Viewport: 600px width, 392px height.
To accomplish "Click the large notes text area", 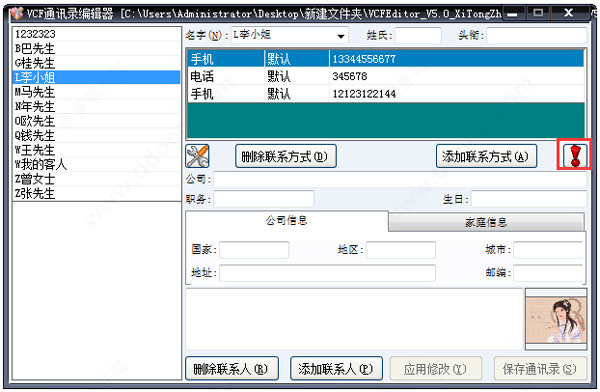I will pos(354,319).
